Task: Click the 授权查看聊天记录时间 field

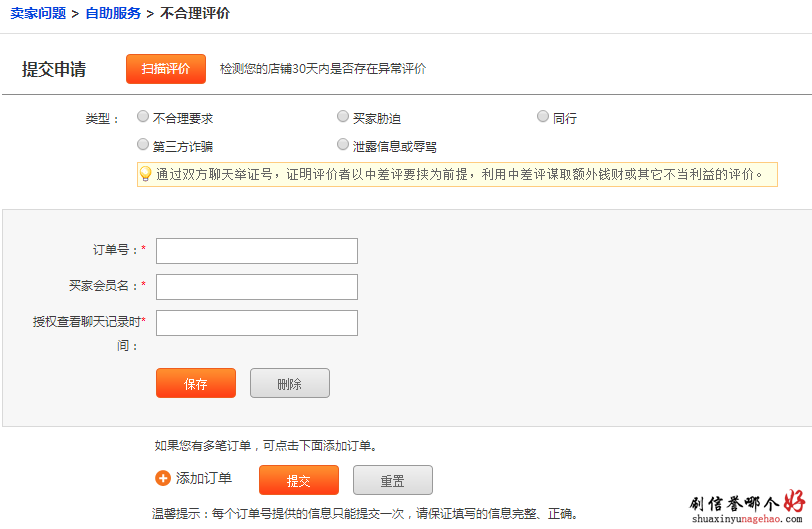Action: coord(257,323)
